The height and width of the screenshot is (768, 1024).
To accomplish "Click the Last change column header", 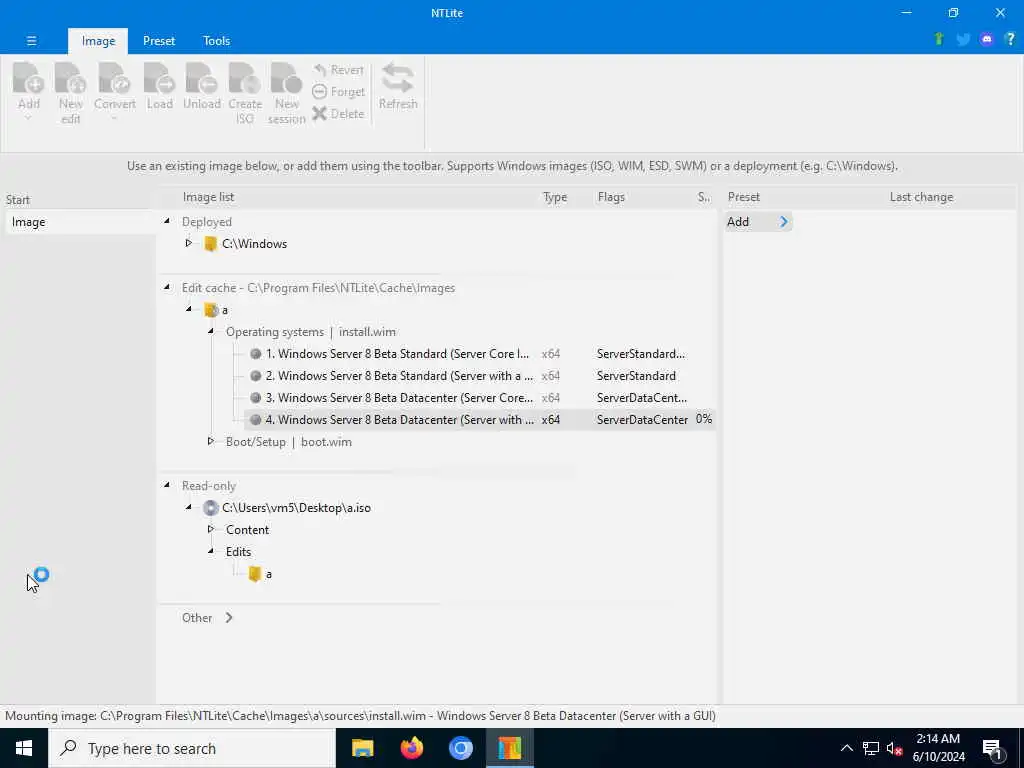I will click(921, 197).
